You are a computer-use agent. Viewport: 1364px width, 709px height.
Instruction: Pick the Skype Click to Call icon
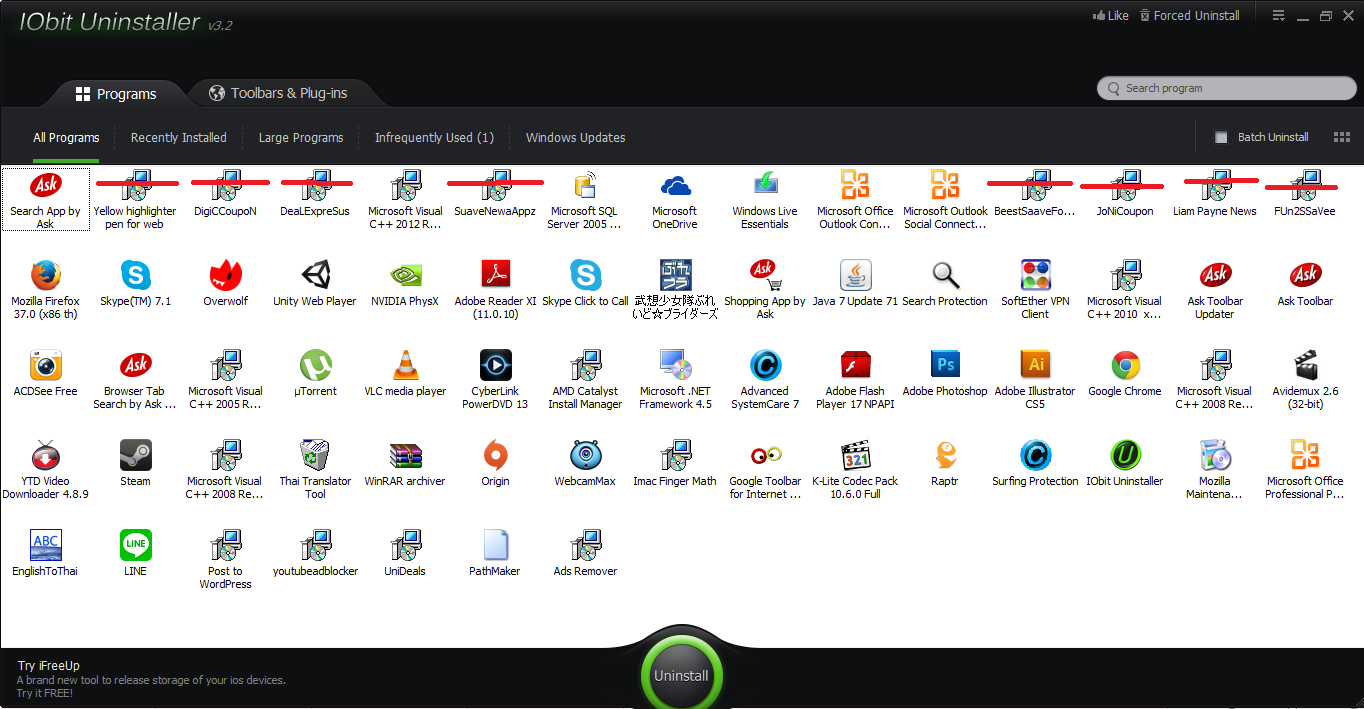coord(585,275)
